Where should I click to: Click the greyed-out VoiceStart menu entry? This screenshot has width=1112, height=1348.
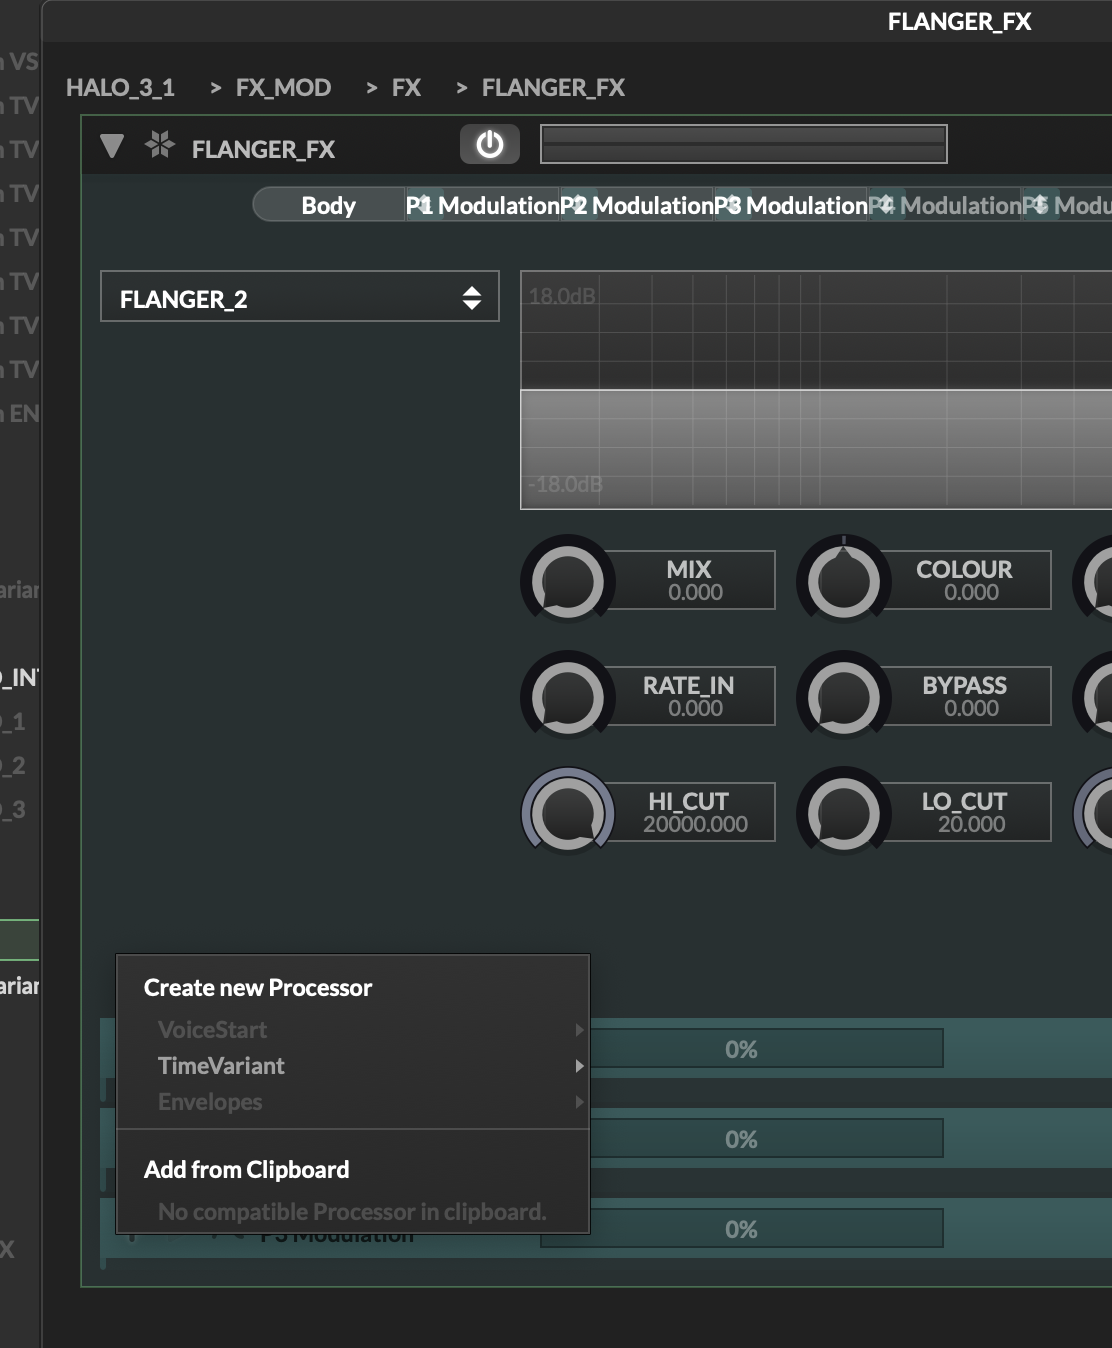pyautogui.click(x=353, y=1030)
